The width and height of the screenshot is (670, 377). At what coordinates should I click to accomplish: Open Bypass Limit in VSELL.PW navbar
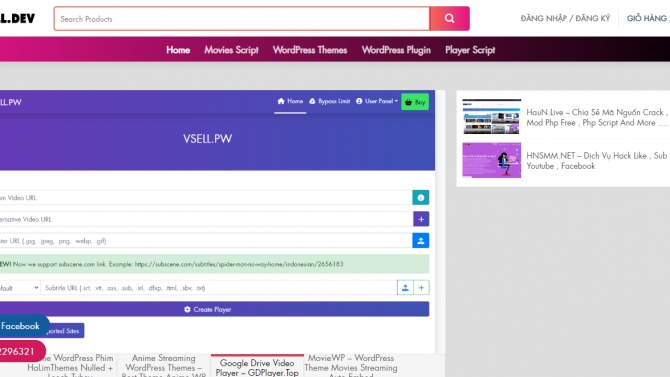(329, 101)
